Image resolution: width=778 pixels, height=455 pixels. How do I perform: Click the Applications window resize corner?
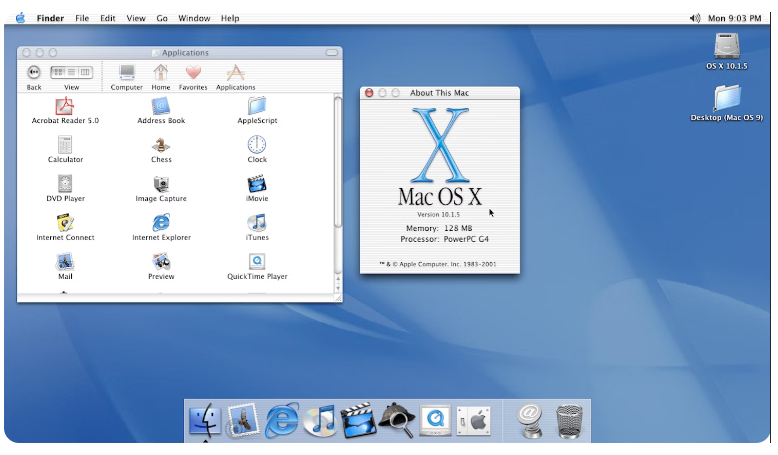click(x=338, y=298)
